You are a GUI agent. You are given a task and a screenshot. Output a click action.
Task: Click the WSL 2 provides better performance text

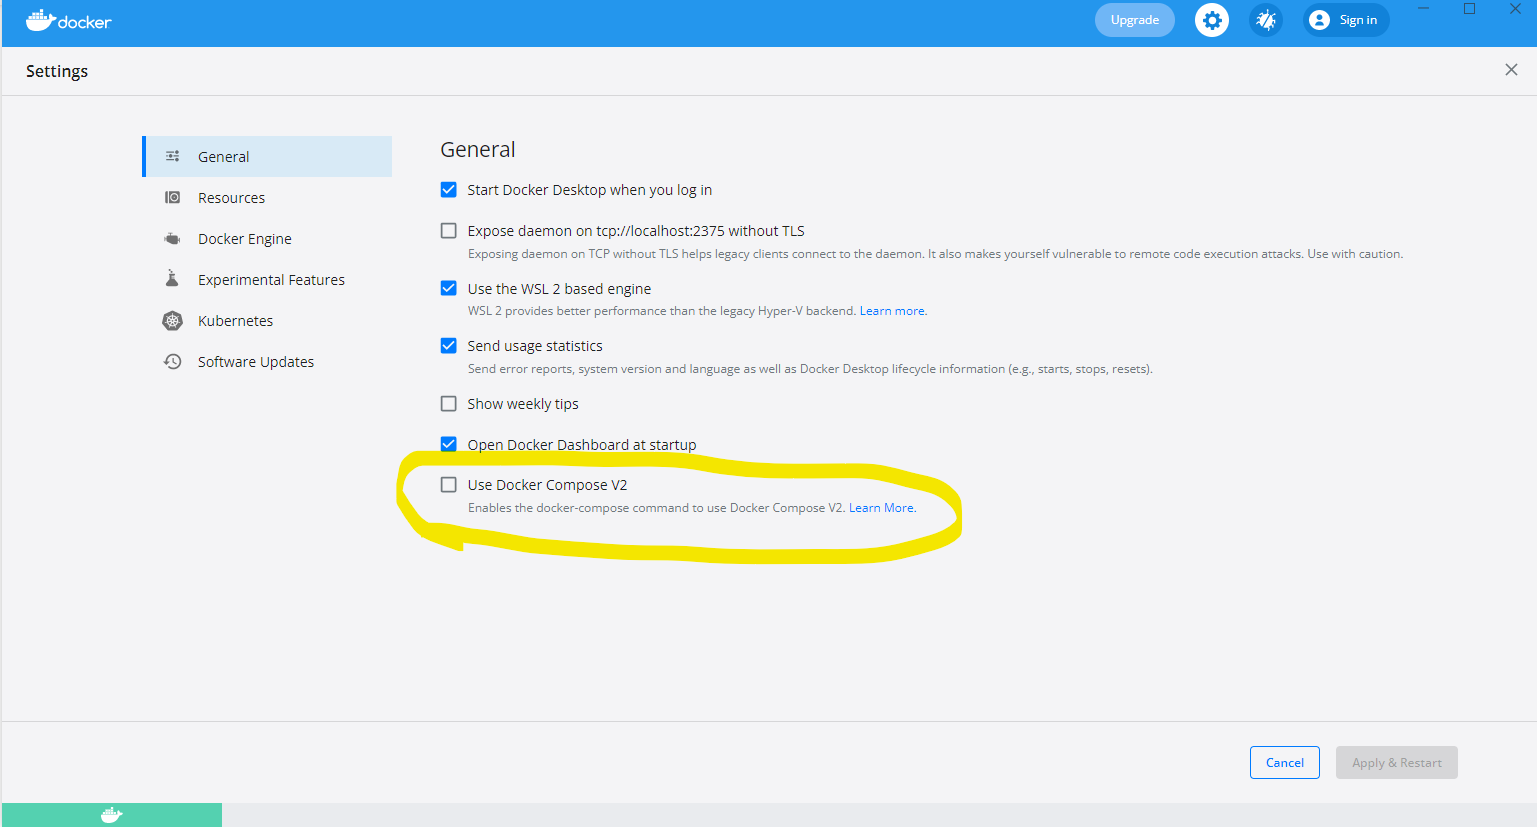click(x=661, y=311)
